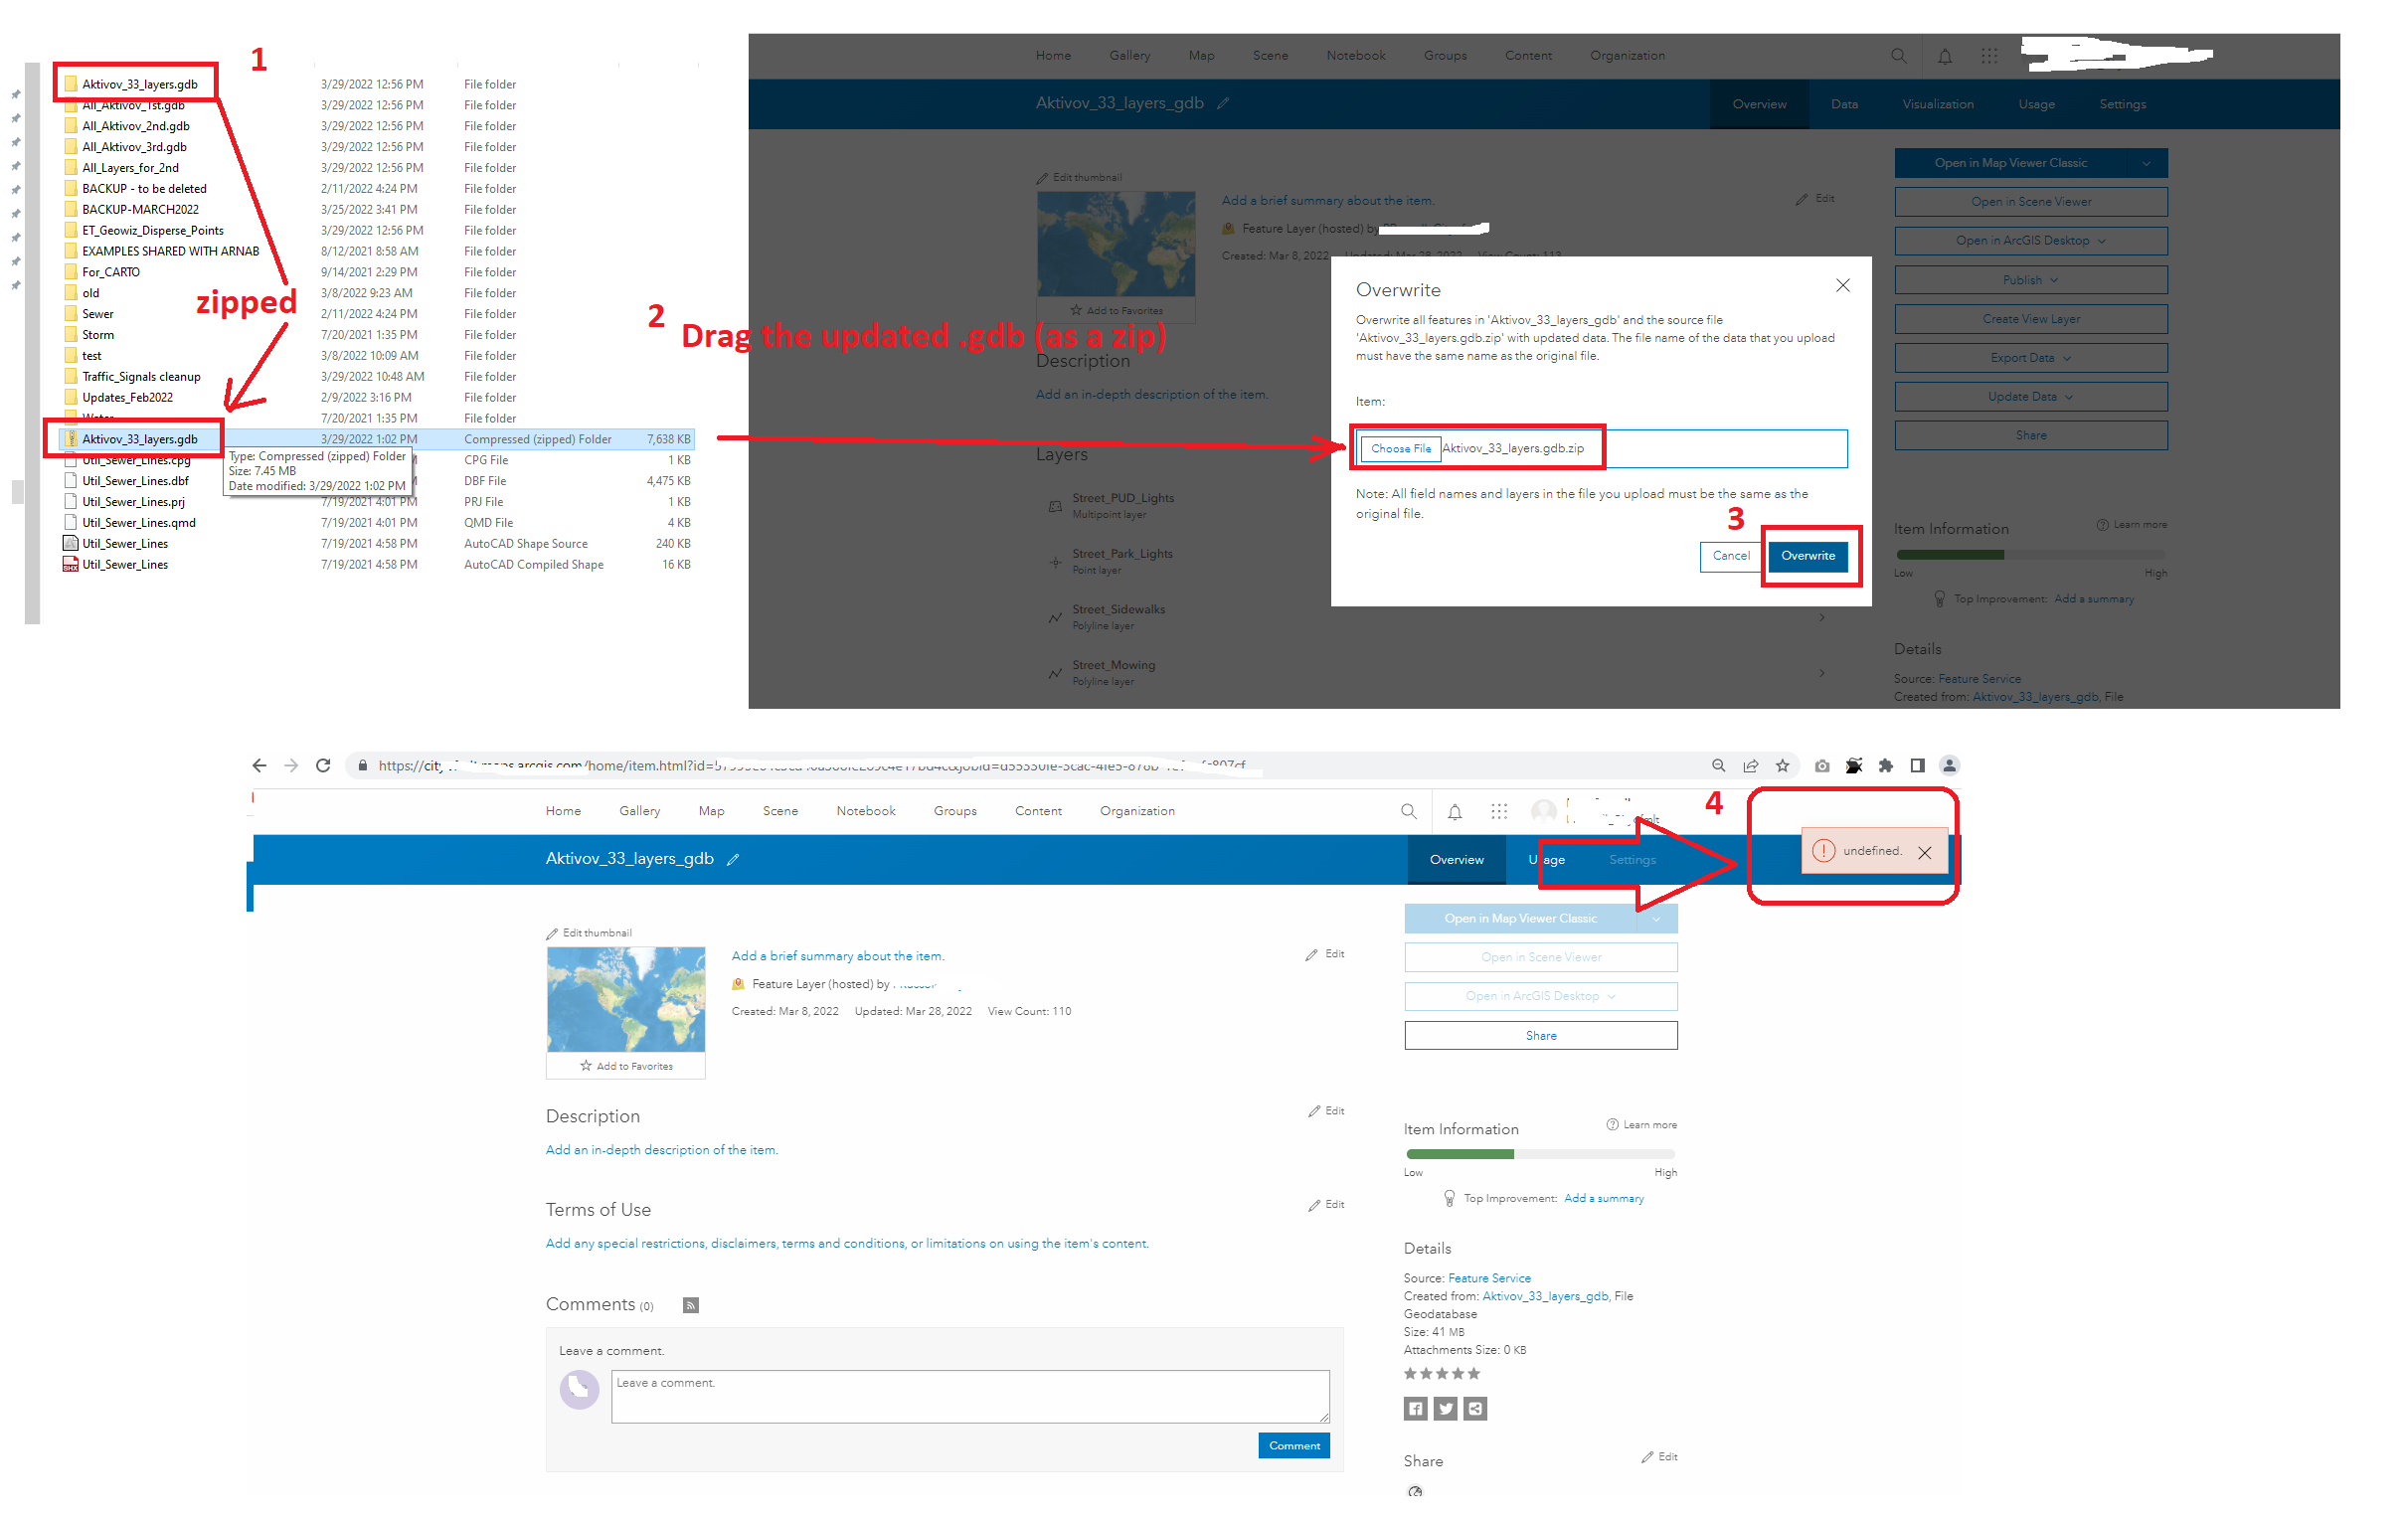The image size is (2408, 1520).
Task: Click inside the Leave a comment box
Action: (x=969, y=1396)
